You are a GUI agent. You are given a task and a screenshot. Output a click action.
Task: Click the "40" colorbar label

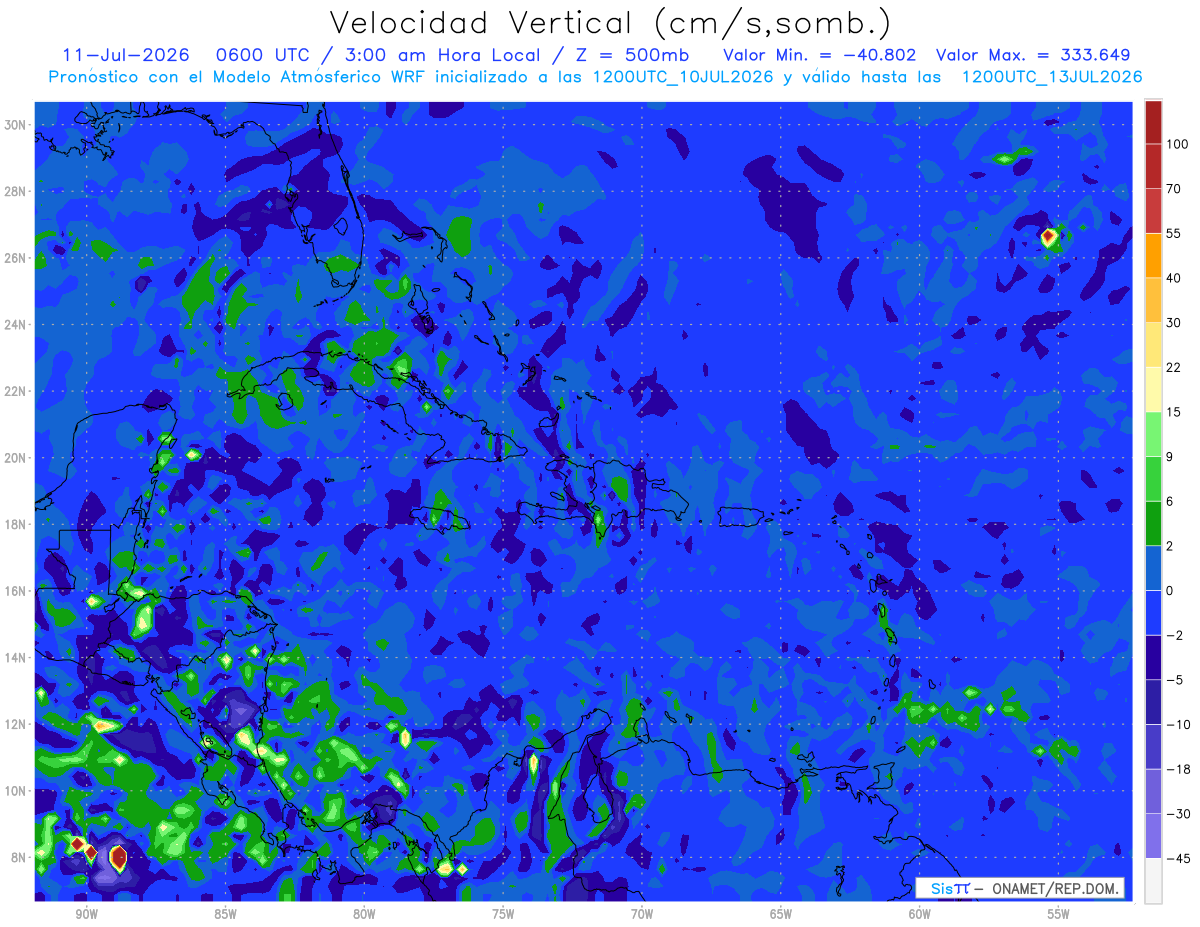[x=1174, y=278]
